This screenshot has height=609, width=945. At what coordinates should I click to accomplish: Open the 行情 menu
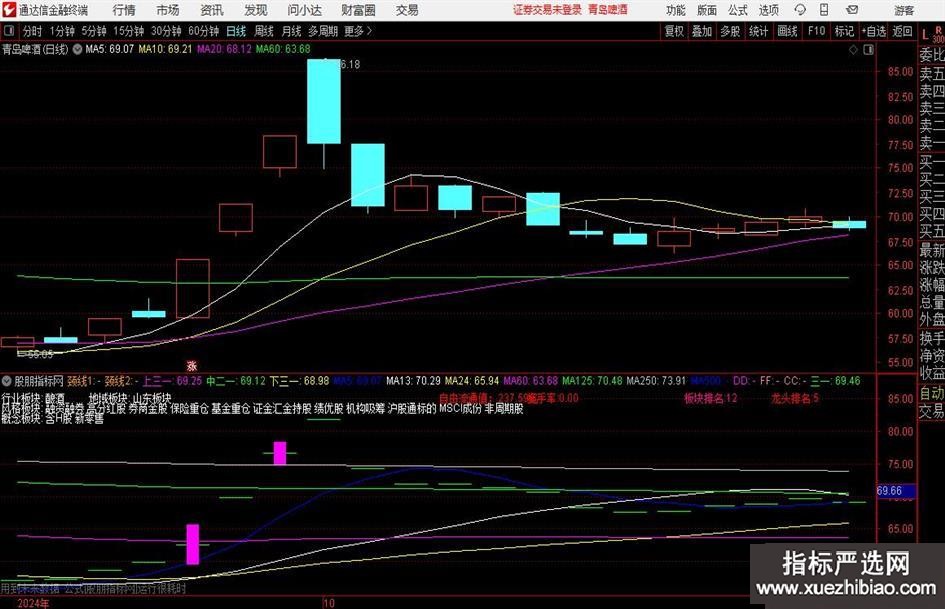tap(124, 10)
